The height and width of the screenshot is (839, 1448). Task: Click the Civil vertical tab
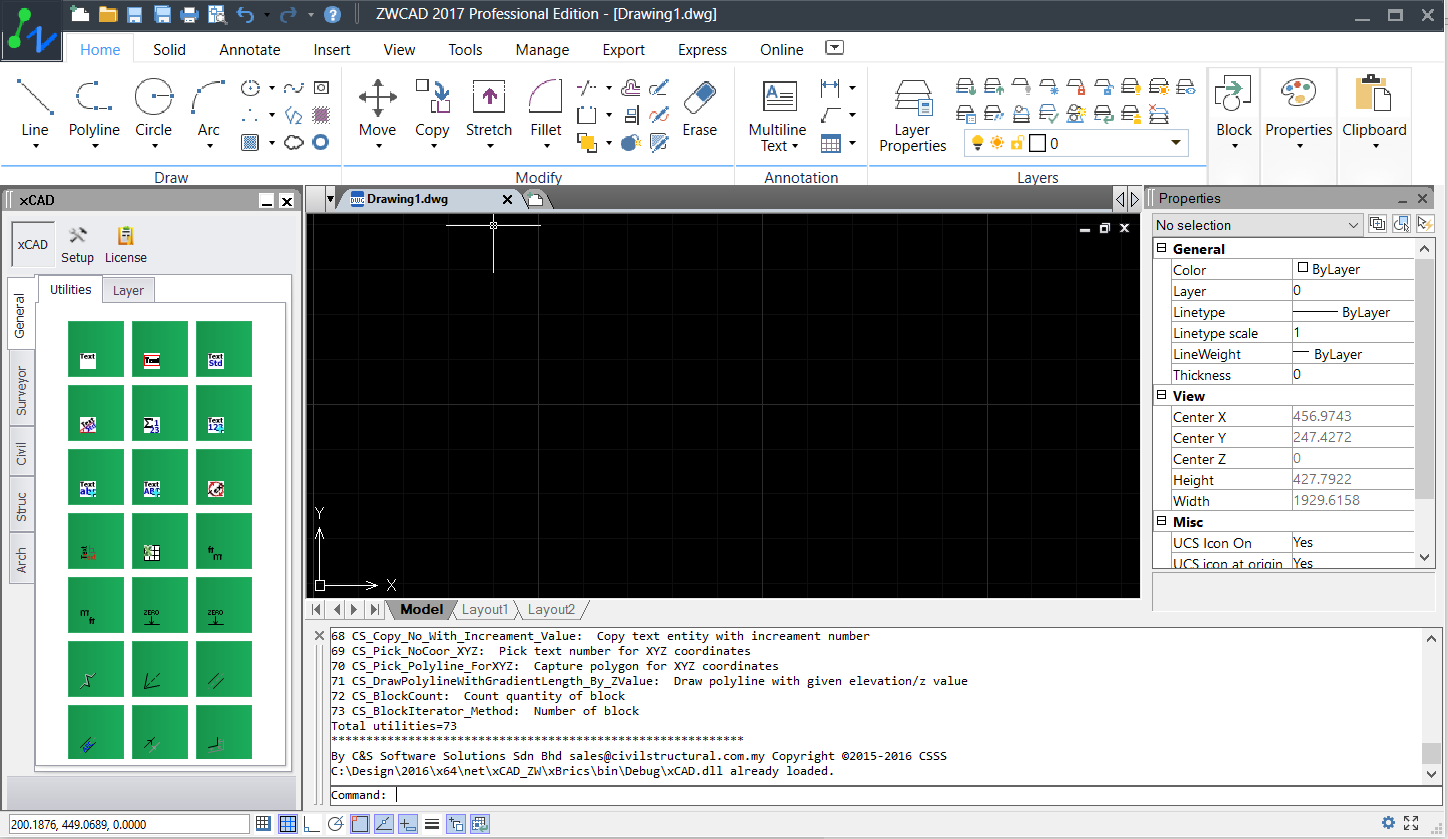point(21,454)
